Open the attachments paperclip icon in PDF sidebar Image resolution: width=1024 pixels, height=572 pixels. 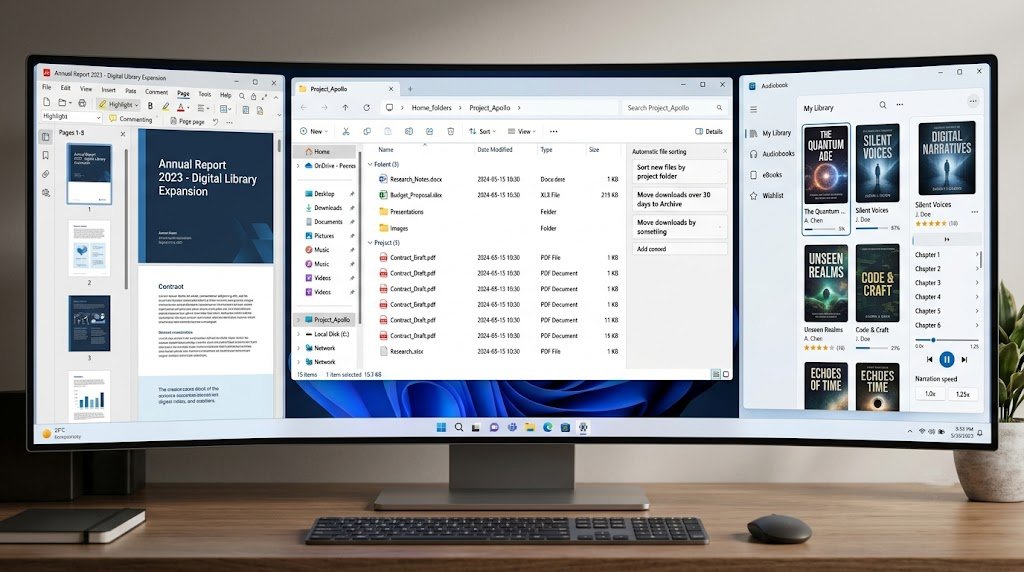(46, 174)
